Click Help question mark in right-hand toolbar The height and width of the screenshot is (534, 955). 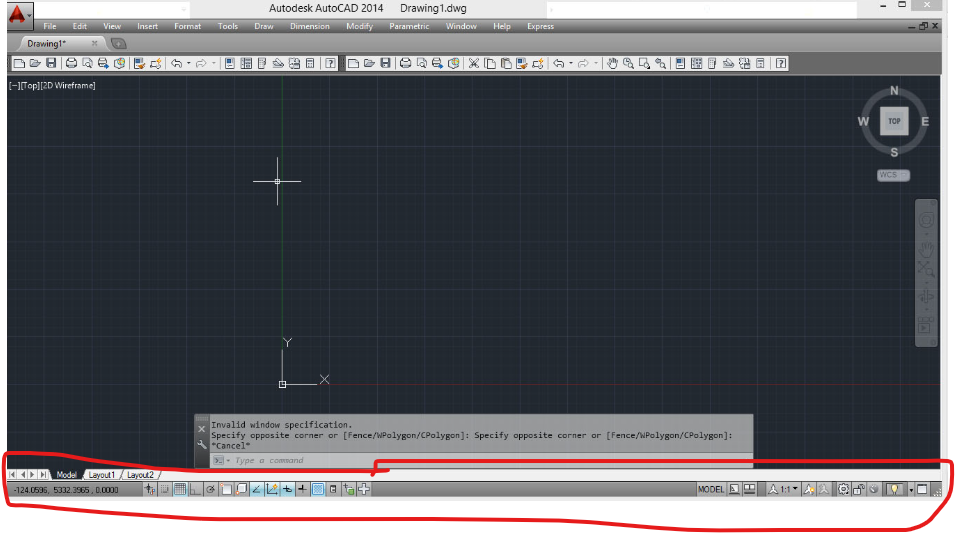coord(781,63)
